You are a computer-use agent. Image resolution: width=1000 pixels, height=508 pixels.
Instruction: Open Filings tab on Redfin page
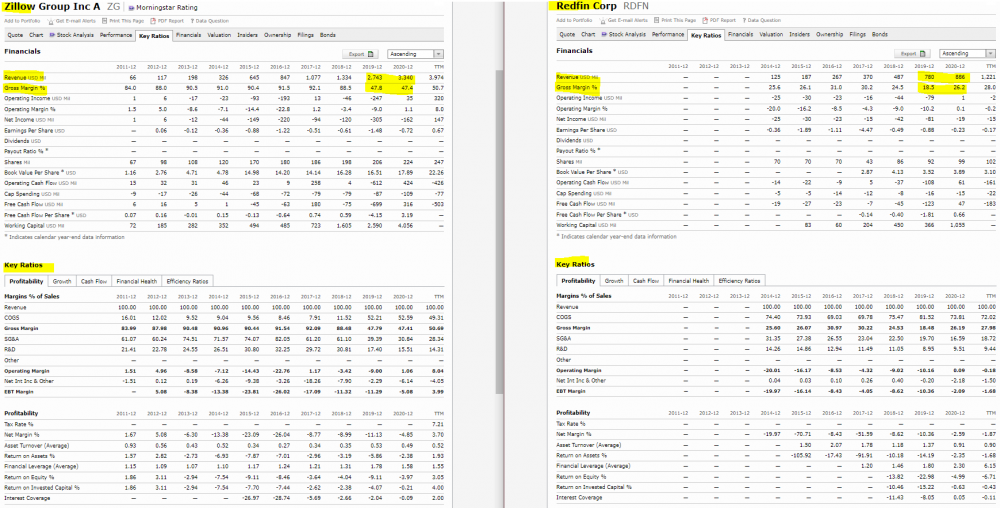[x=858, y=34]
